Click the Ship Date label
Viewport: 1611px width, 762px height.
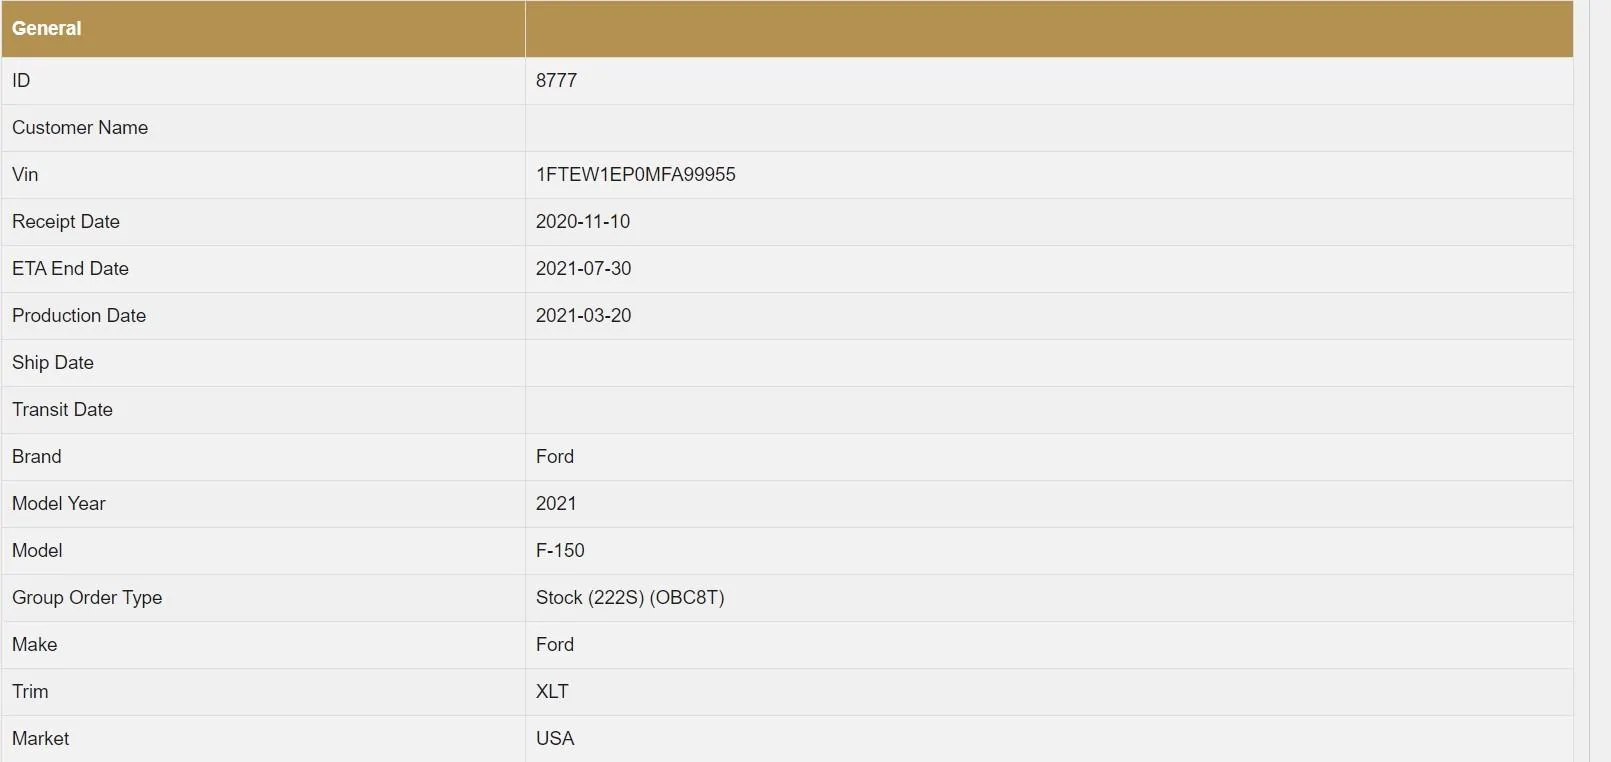point(53,363)
